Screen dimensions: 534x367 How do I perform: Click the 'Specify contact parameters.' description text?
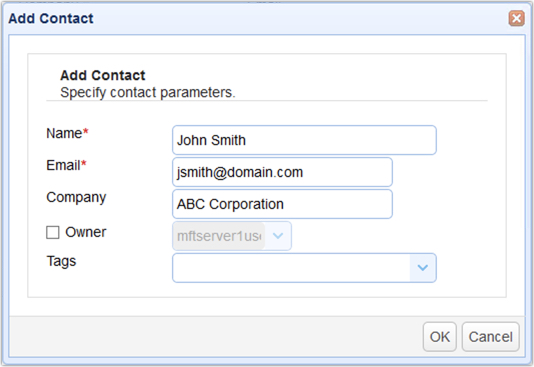click(x=147, y=93)
